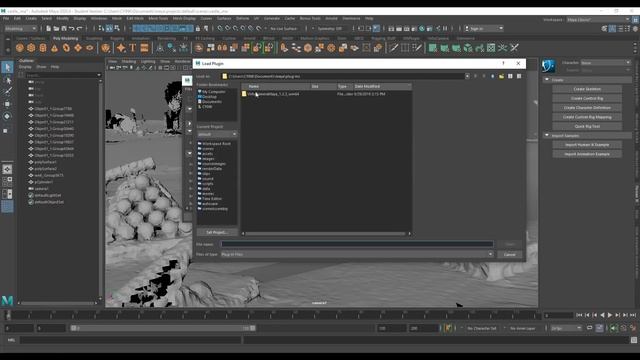Open the Windows menu
This screenshot has height=360, width=640.
[x=99, y=18]
